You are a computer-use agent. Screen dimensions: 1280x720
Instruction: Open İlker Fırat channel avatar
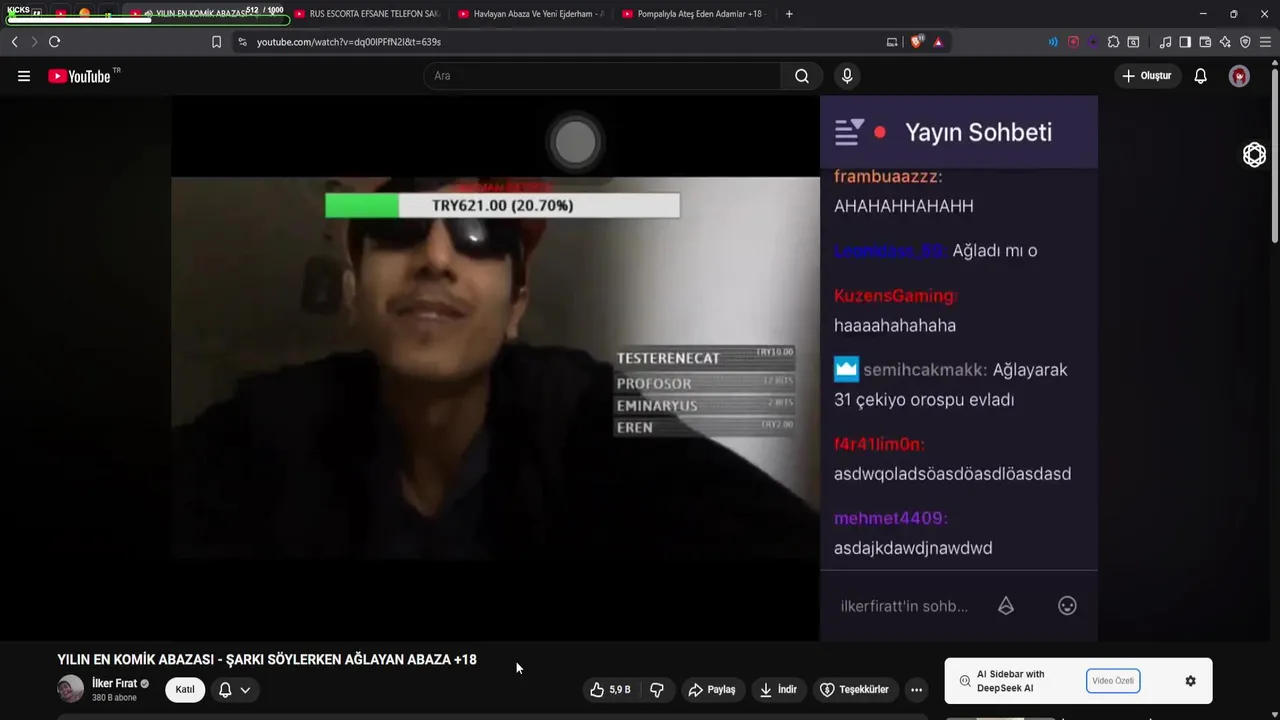click(70, 689)
